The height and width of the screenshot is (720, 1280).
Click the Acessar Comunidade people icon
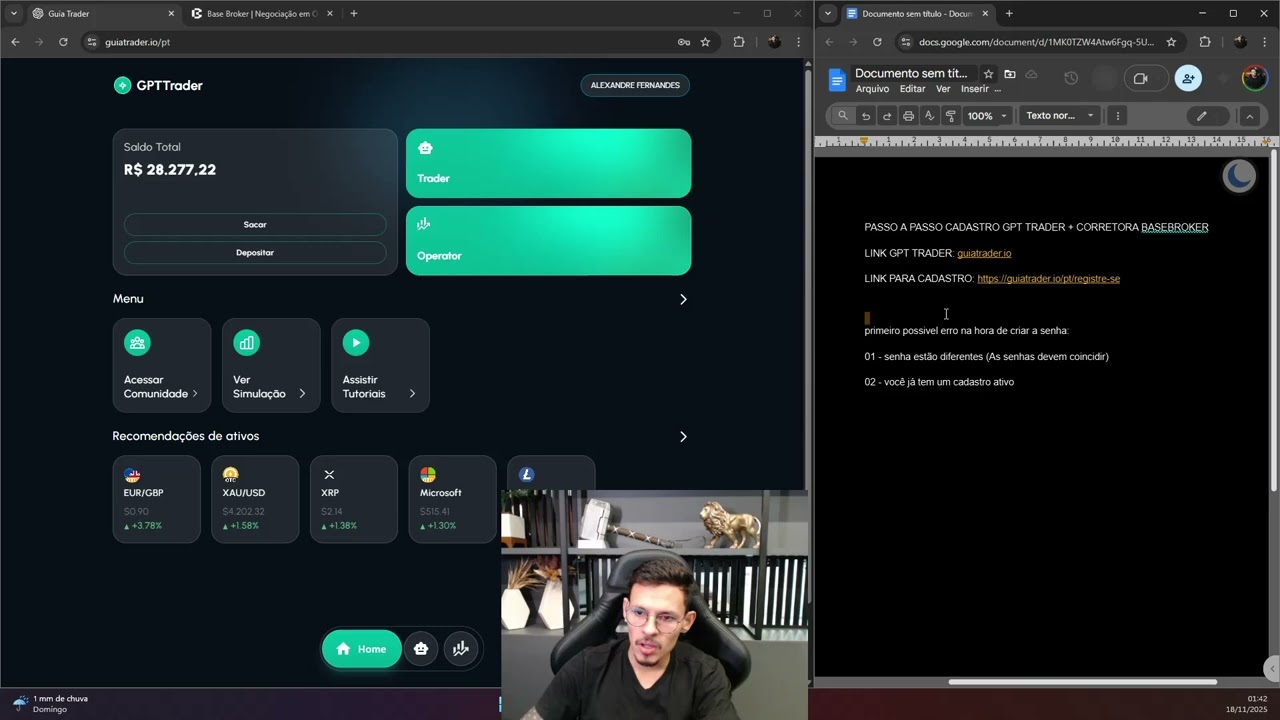coord(137,343)
